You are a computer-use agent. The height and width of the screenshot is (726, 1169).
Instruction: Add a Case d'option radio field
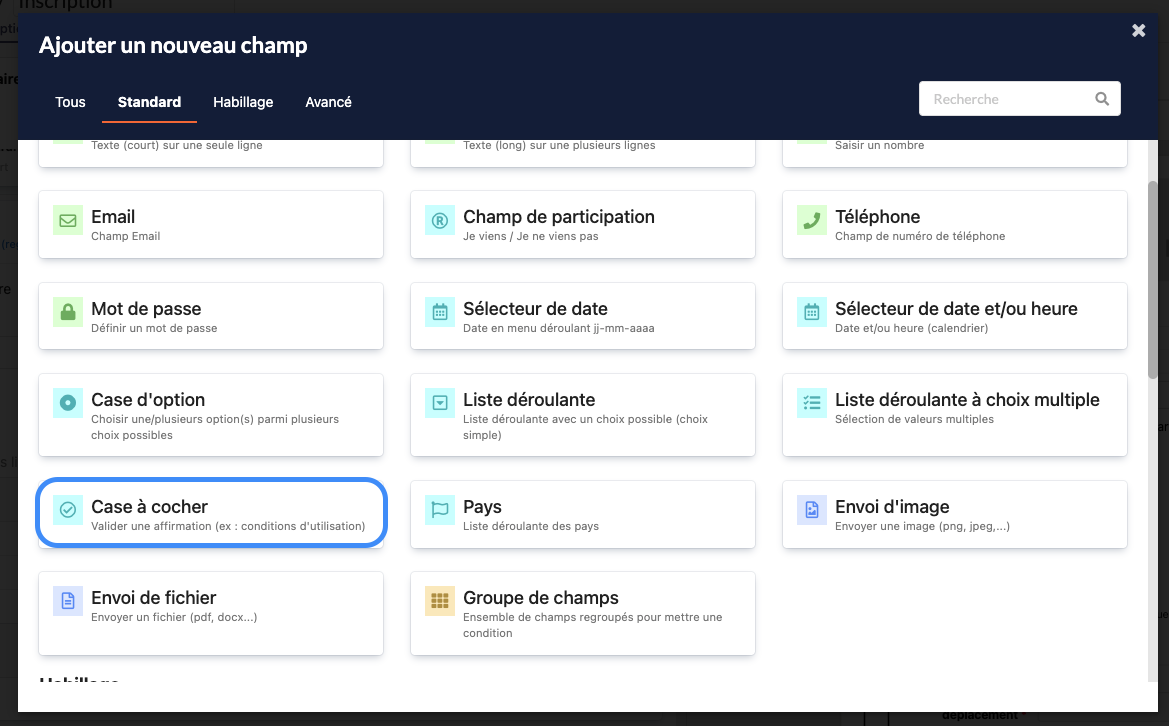(x=211, y=414)
